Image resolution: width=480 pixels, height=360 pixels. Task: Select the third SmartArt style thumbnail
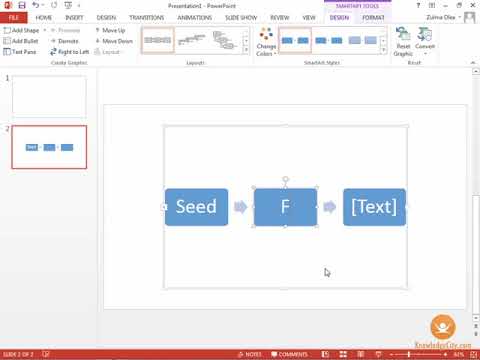tap(363, 40)
